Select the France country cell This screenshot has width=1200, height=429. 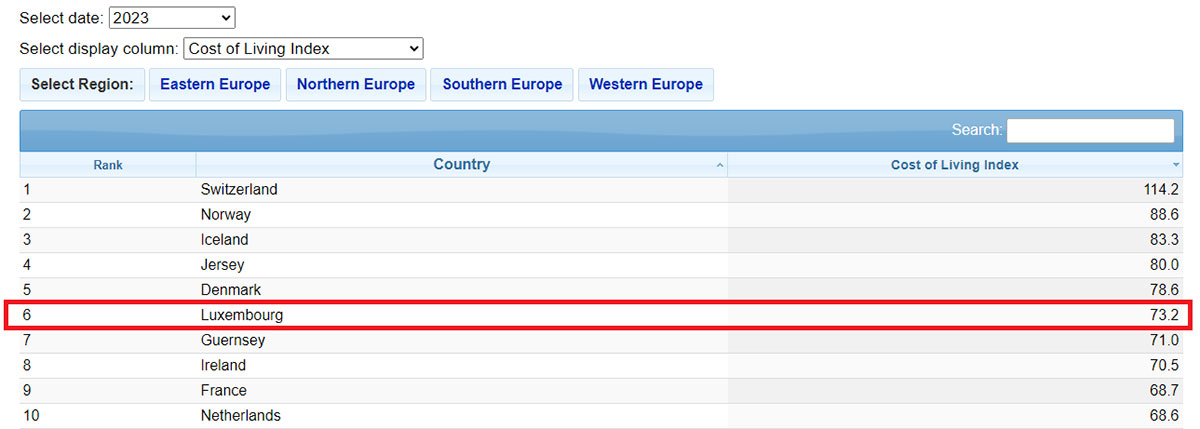tap(462, 390)
